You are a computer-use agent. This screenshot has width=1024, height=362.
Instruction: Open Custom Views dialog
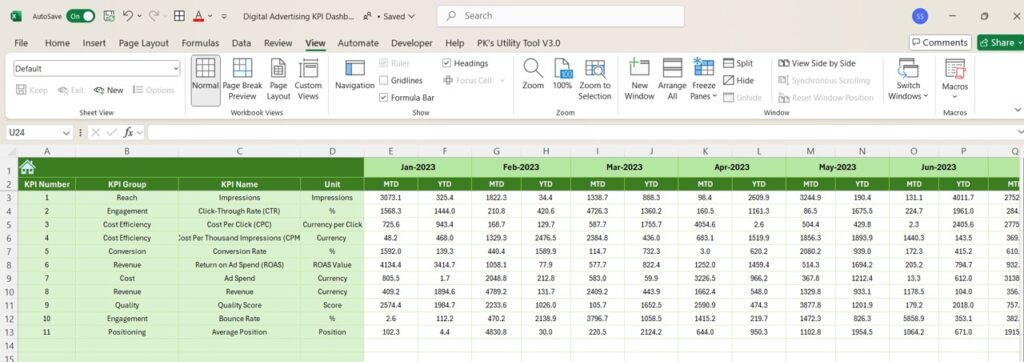(x=308, y=80)
